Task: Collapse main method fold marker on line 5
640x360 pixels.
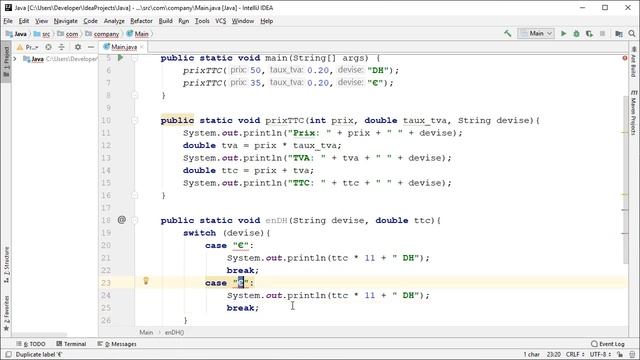Action: coord(135,58)
